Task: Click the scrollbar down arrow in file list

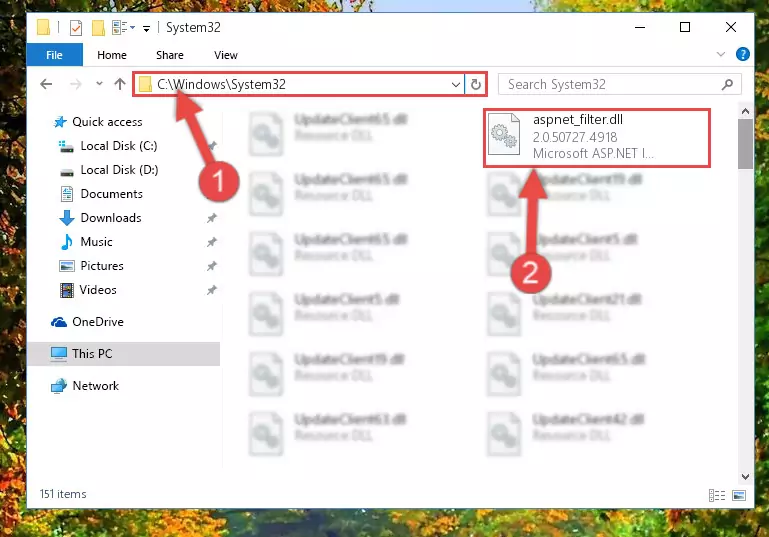Action: click(x=745, y=476)
